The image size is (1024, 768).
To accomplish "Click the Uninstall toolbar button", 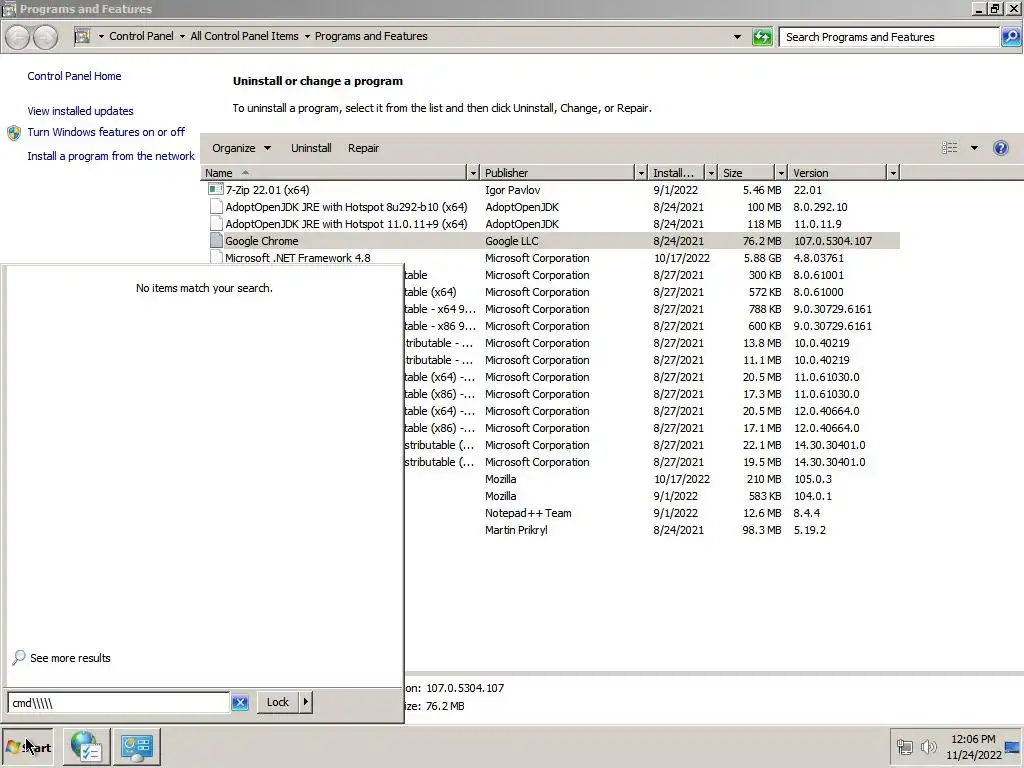I will (311, 148).
